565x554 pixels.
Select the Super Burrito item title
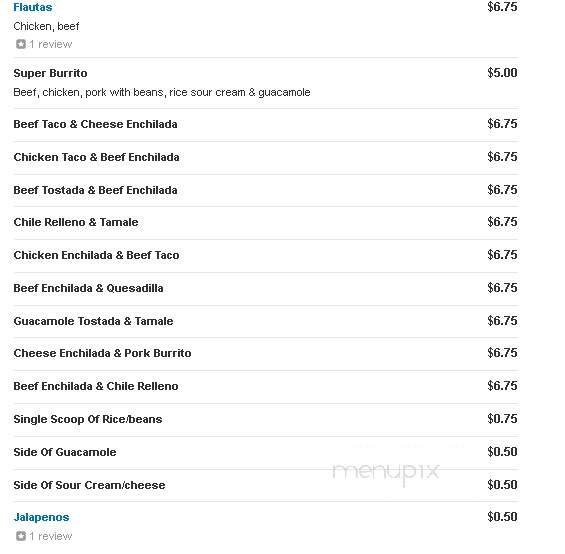(50, 73)
